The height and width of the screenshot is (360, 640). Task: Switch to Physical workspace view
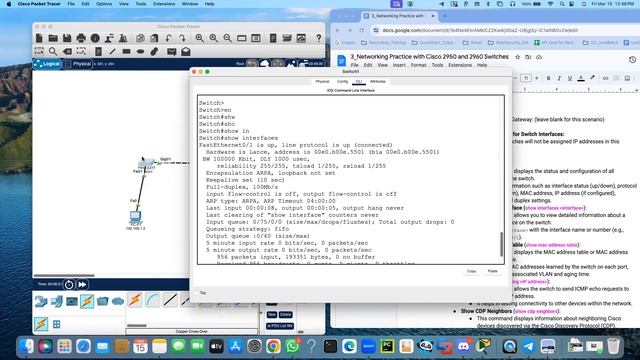point(78,64)
